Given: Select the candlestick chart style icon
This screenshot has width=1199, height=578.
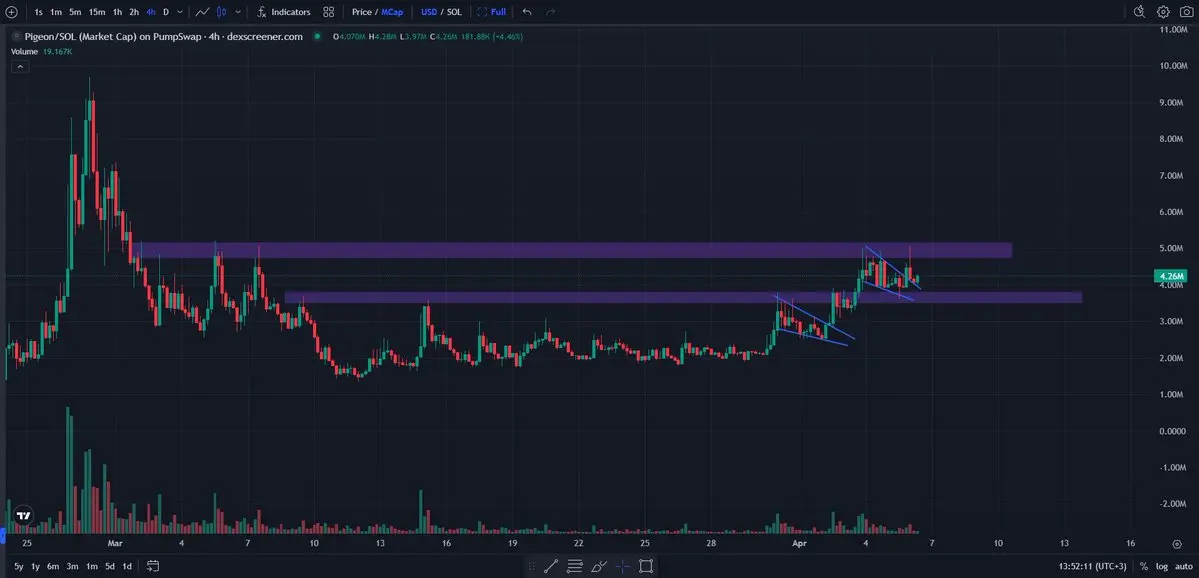Looking at the screenshot, I should (x=222, y=12).
